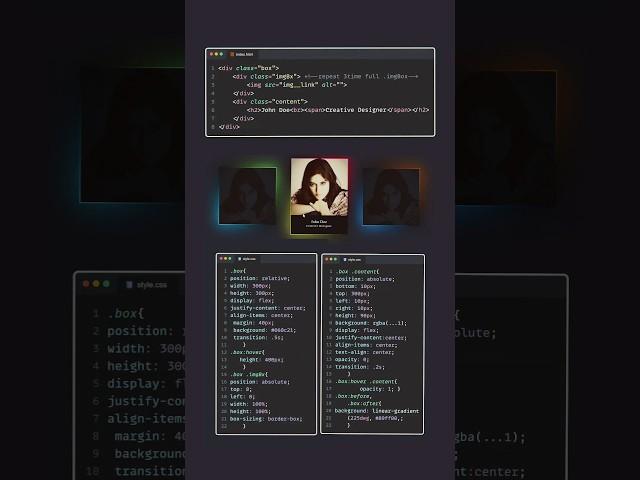Click the .box:hover .content{ selector line

pyautogui.click(x=366, y=382)
